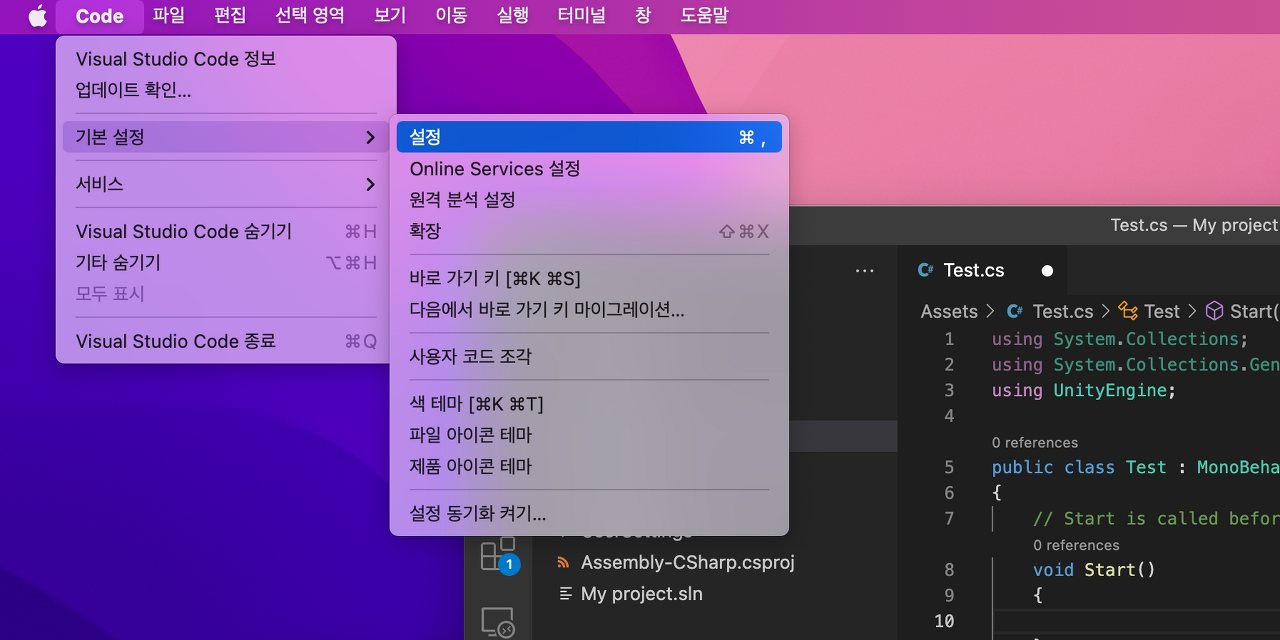The image size is (1280, 640).
Task: Click '0 references' above void Start()
Action: click(1076, 545)
